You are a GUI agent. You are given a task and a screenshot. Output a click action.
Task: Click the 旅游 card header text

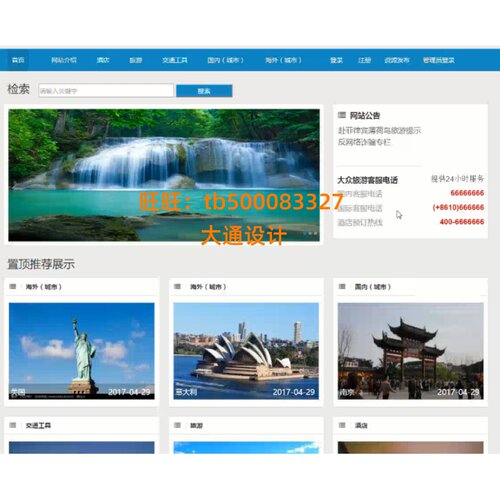click(x=196, y=425)
